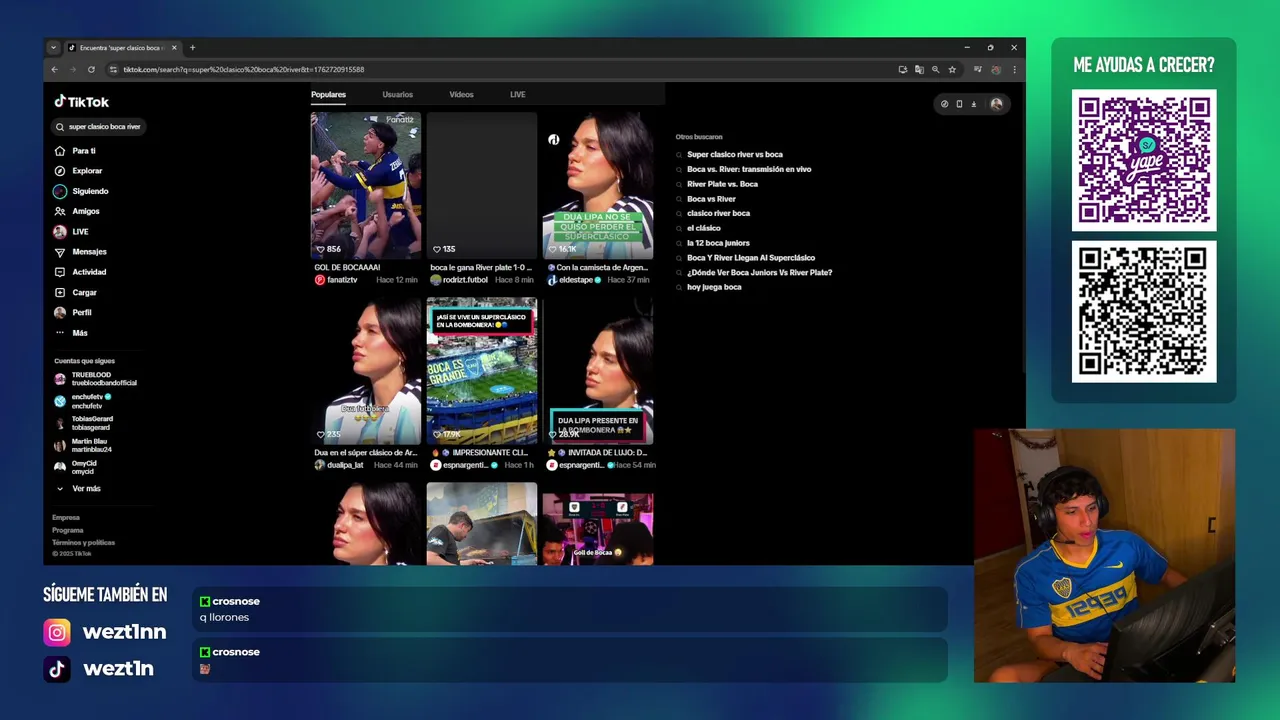This screenshot has height=720, width=1280.
Task: Switch to the LIVE results tab
Action: (x=517, y=94)
